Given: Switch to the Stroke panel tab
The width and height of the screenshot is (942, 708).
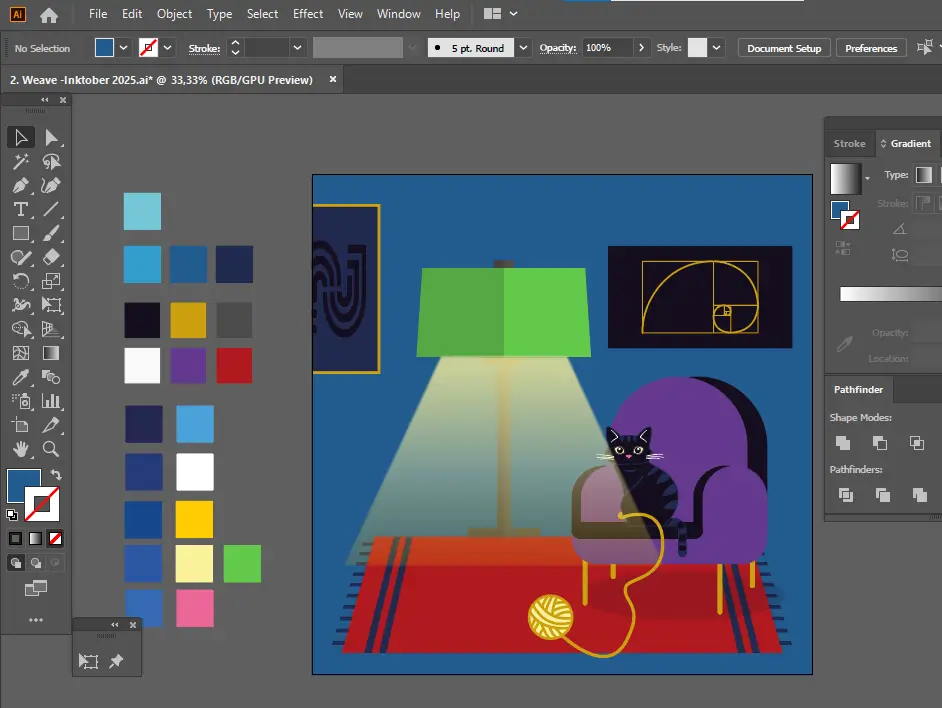Looking at the screenshot, I should coord(849,144).
